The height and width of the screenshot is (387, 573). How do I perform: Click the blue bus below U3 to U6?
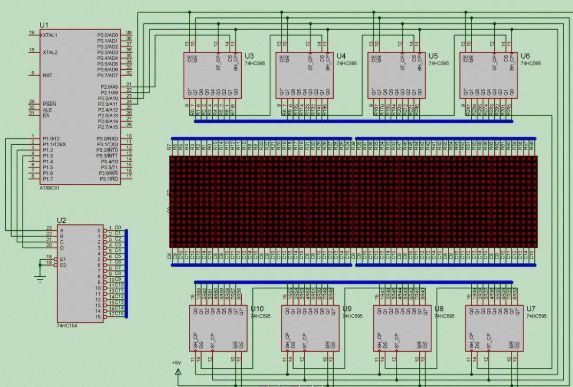353,121
